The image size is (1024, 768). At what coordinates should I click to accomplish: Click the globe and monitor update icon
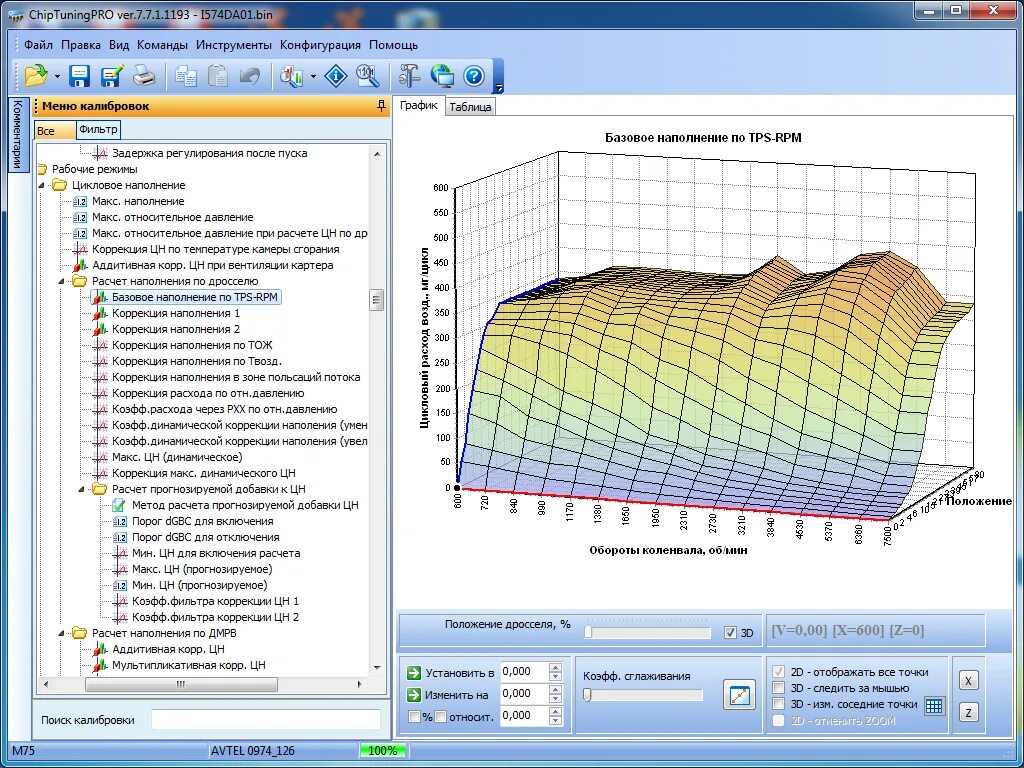(442, 76)
